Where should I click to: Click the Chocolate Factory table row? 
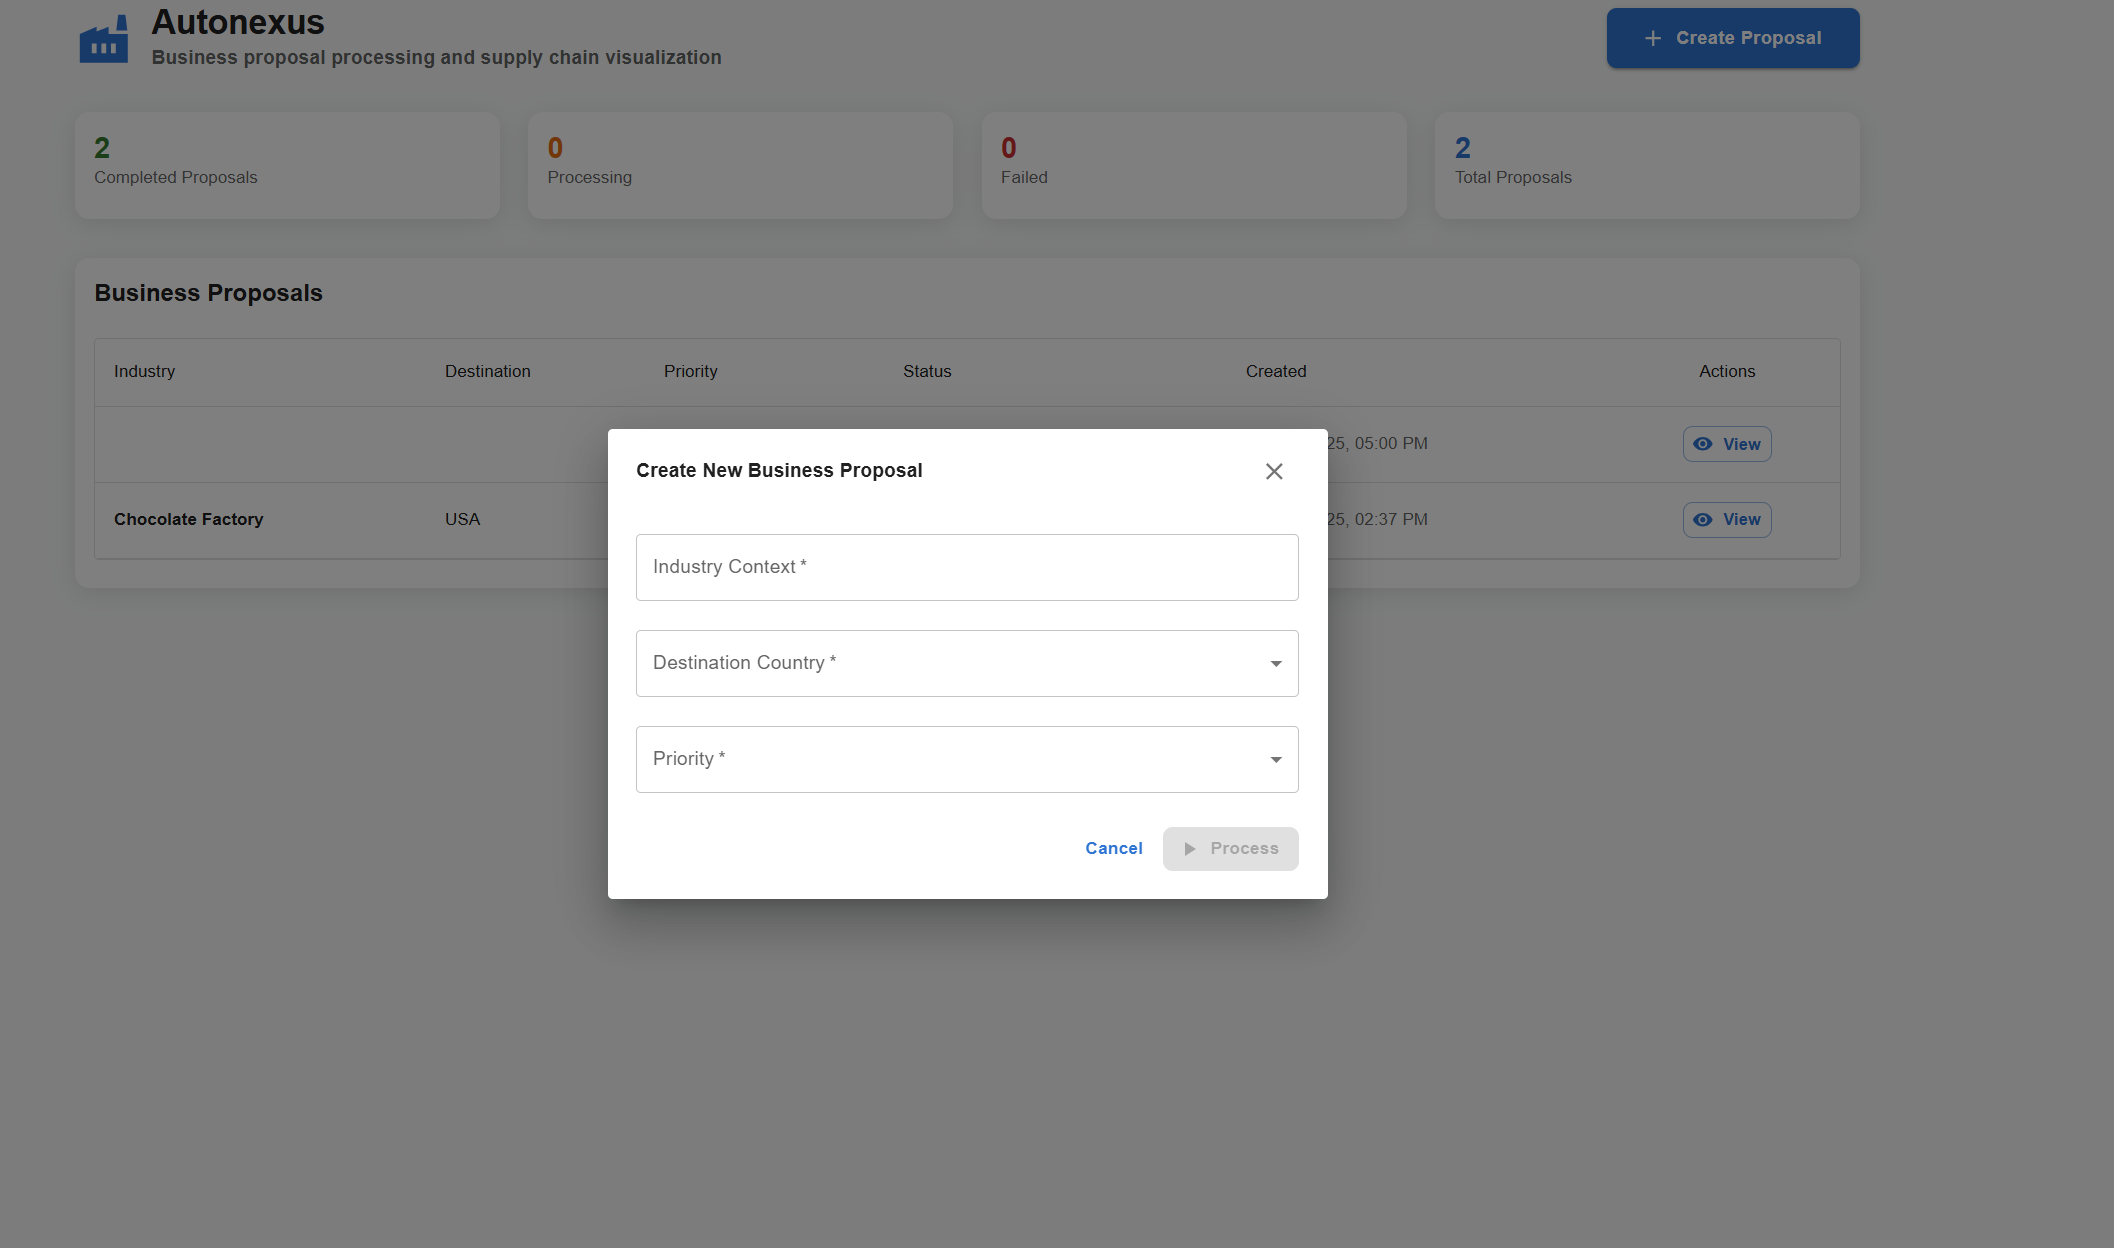188,520
